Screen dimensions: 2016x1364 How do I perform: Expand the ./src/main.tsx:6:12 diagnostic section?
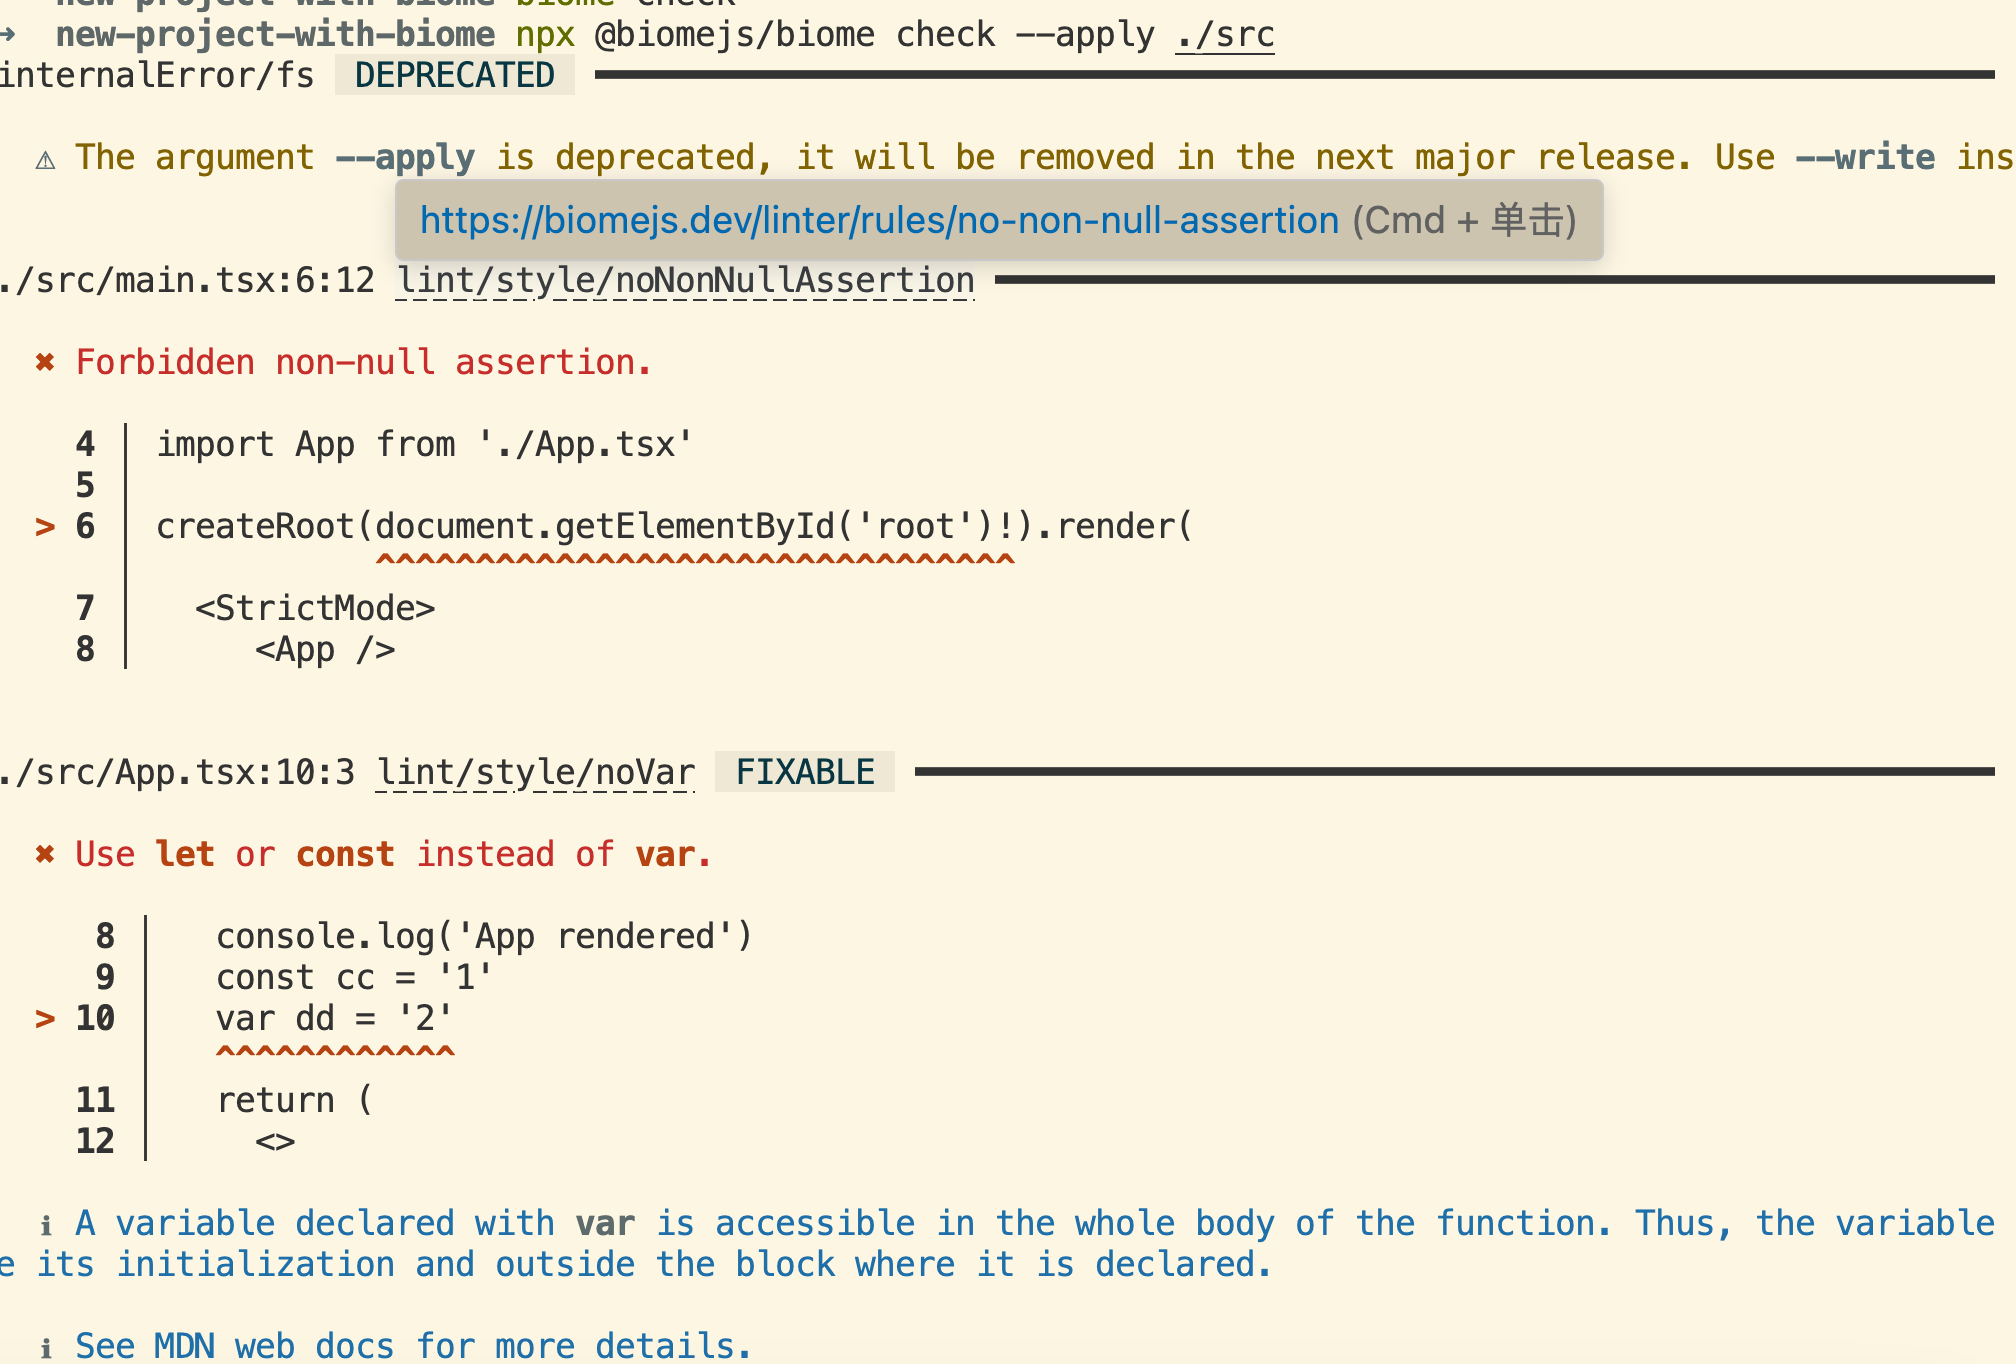point(185,280)
